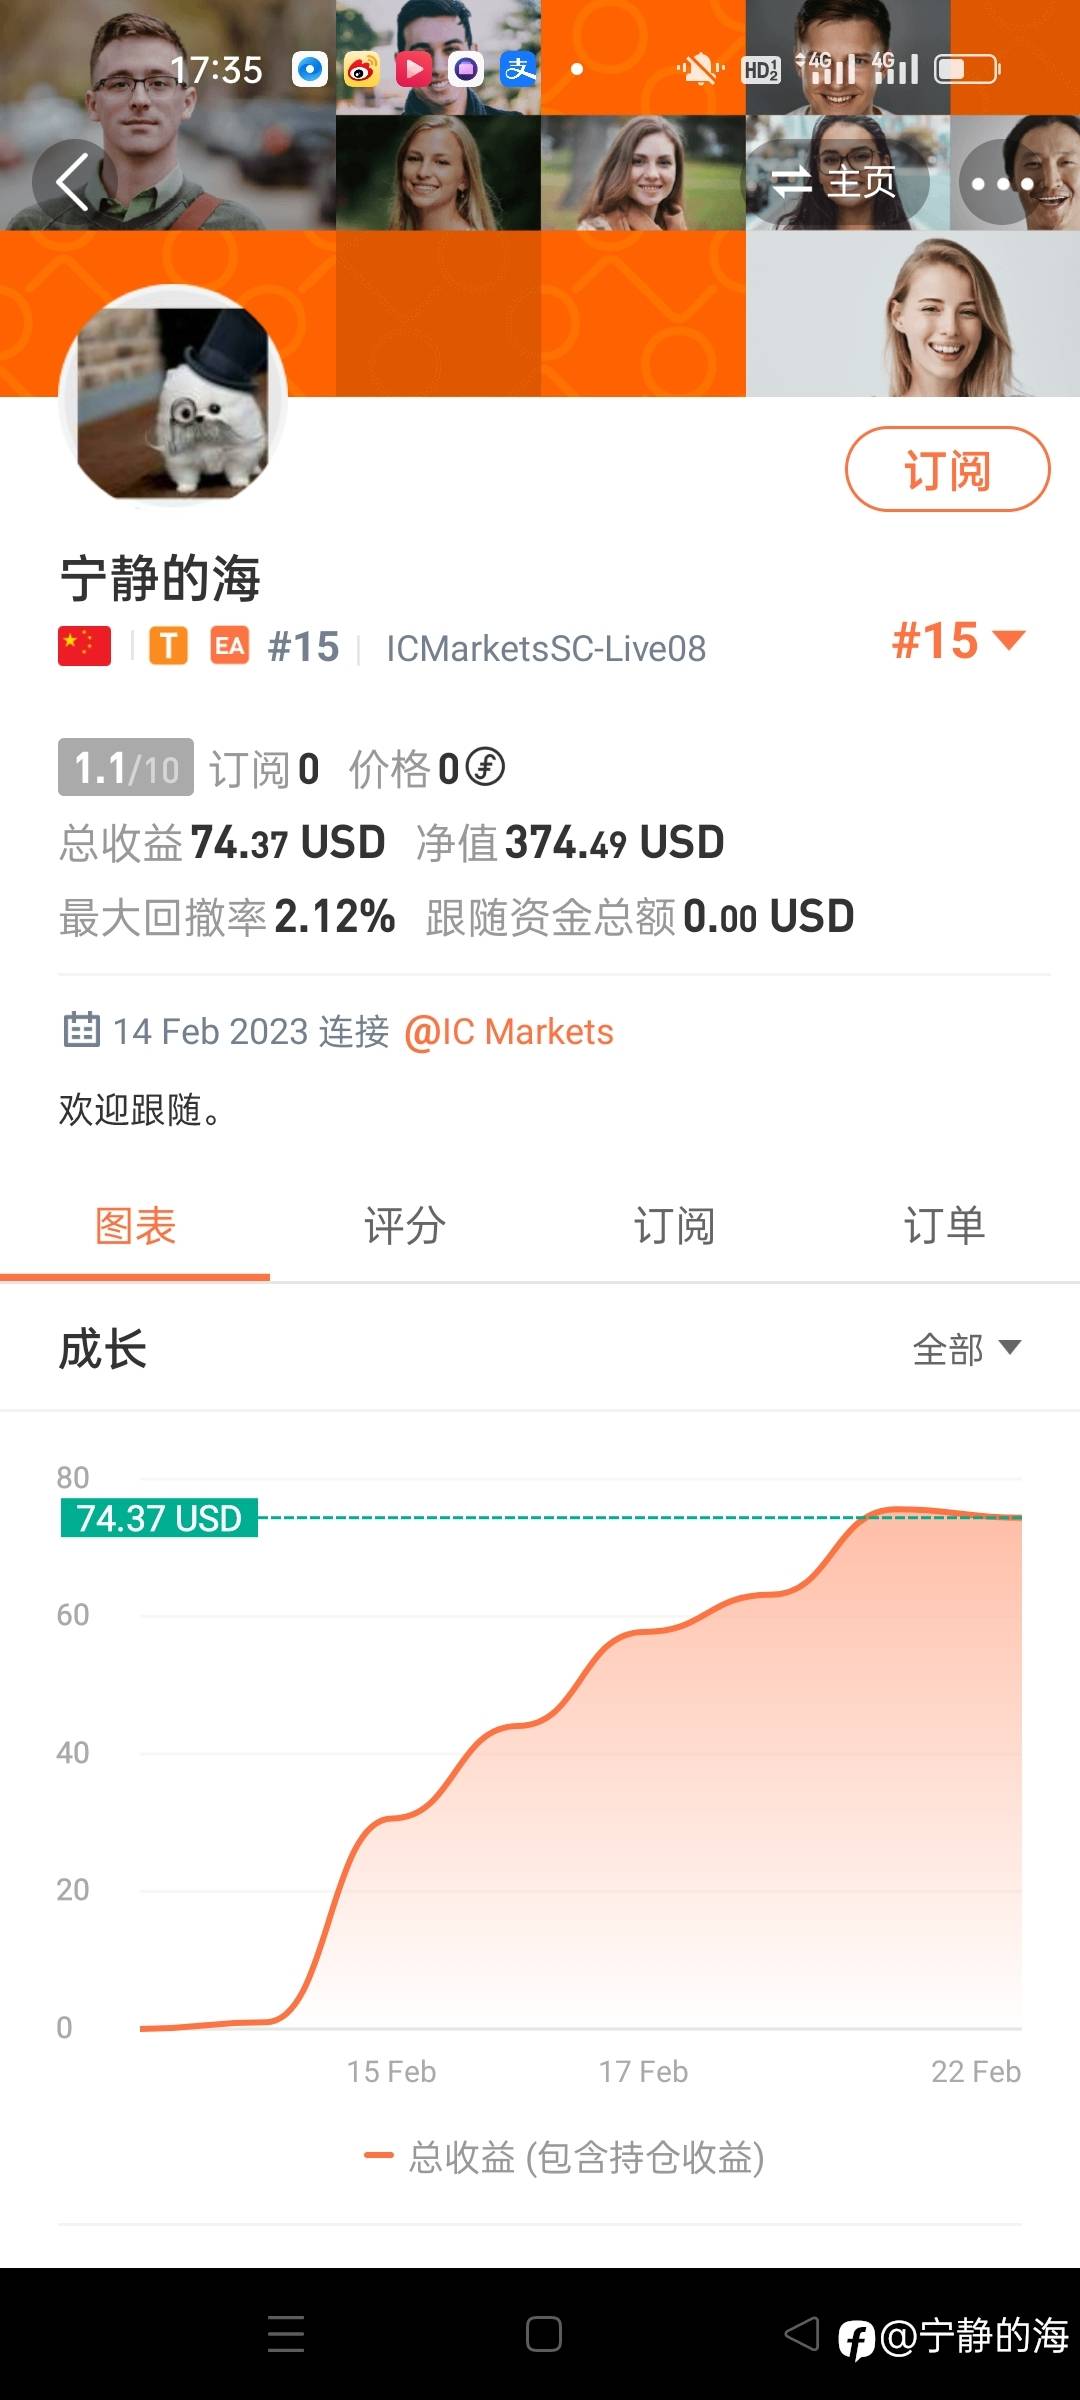The width and height of the screenshot is (1080, 2400).
Task: Open the @IC Markets broker link
Action: pos(509,1032)
